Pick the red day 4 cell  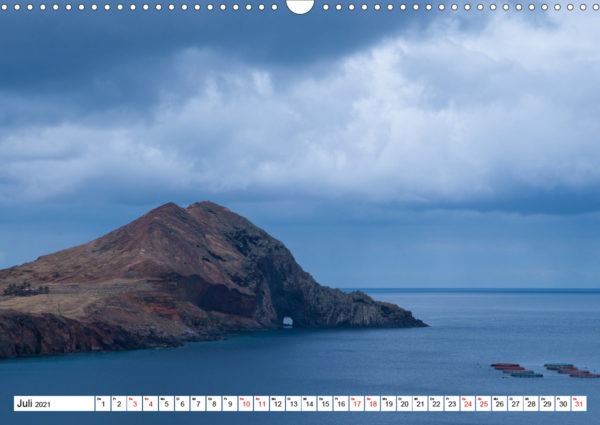coord(150,404)
